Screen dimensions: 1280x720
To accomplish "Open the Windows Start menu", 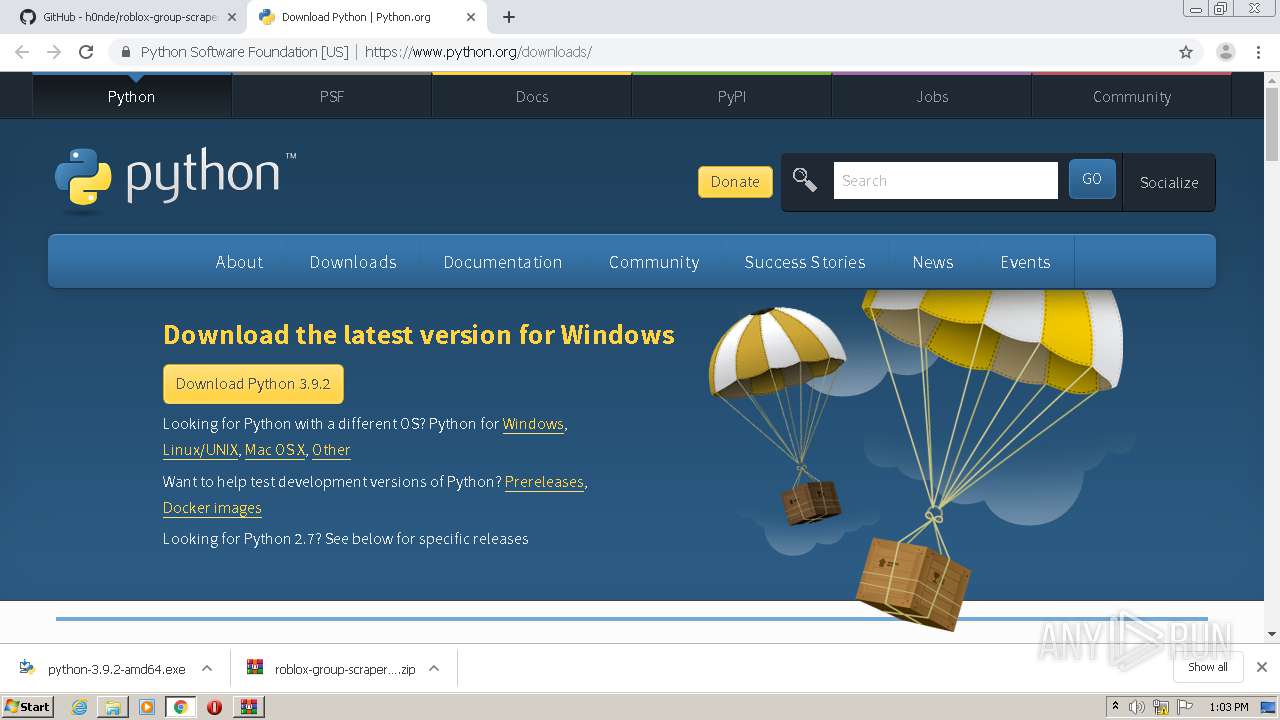I will [x=28, y=706].
